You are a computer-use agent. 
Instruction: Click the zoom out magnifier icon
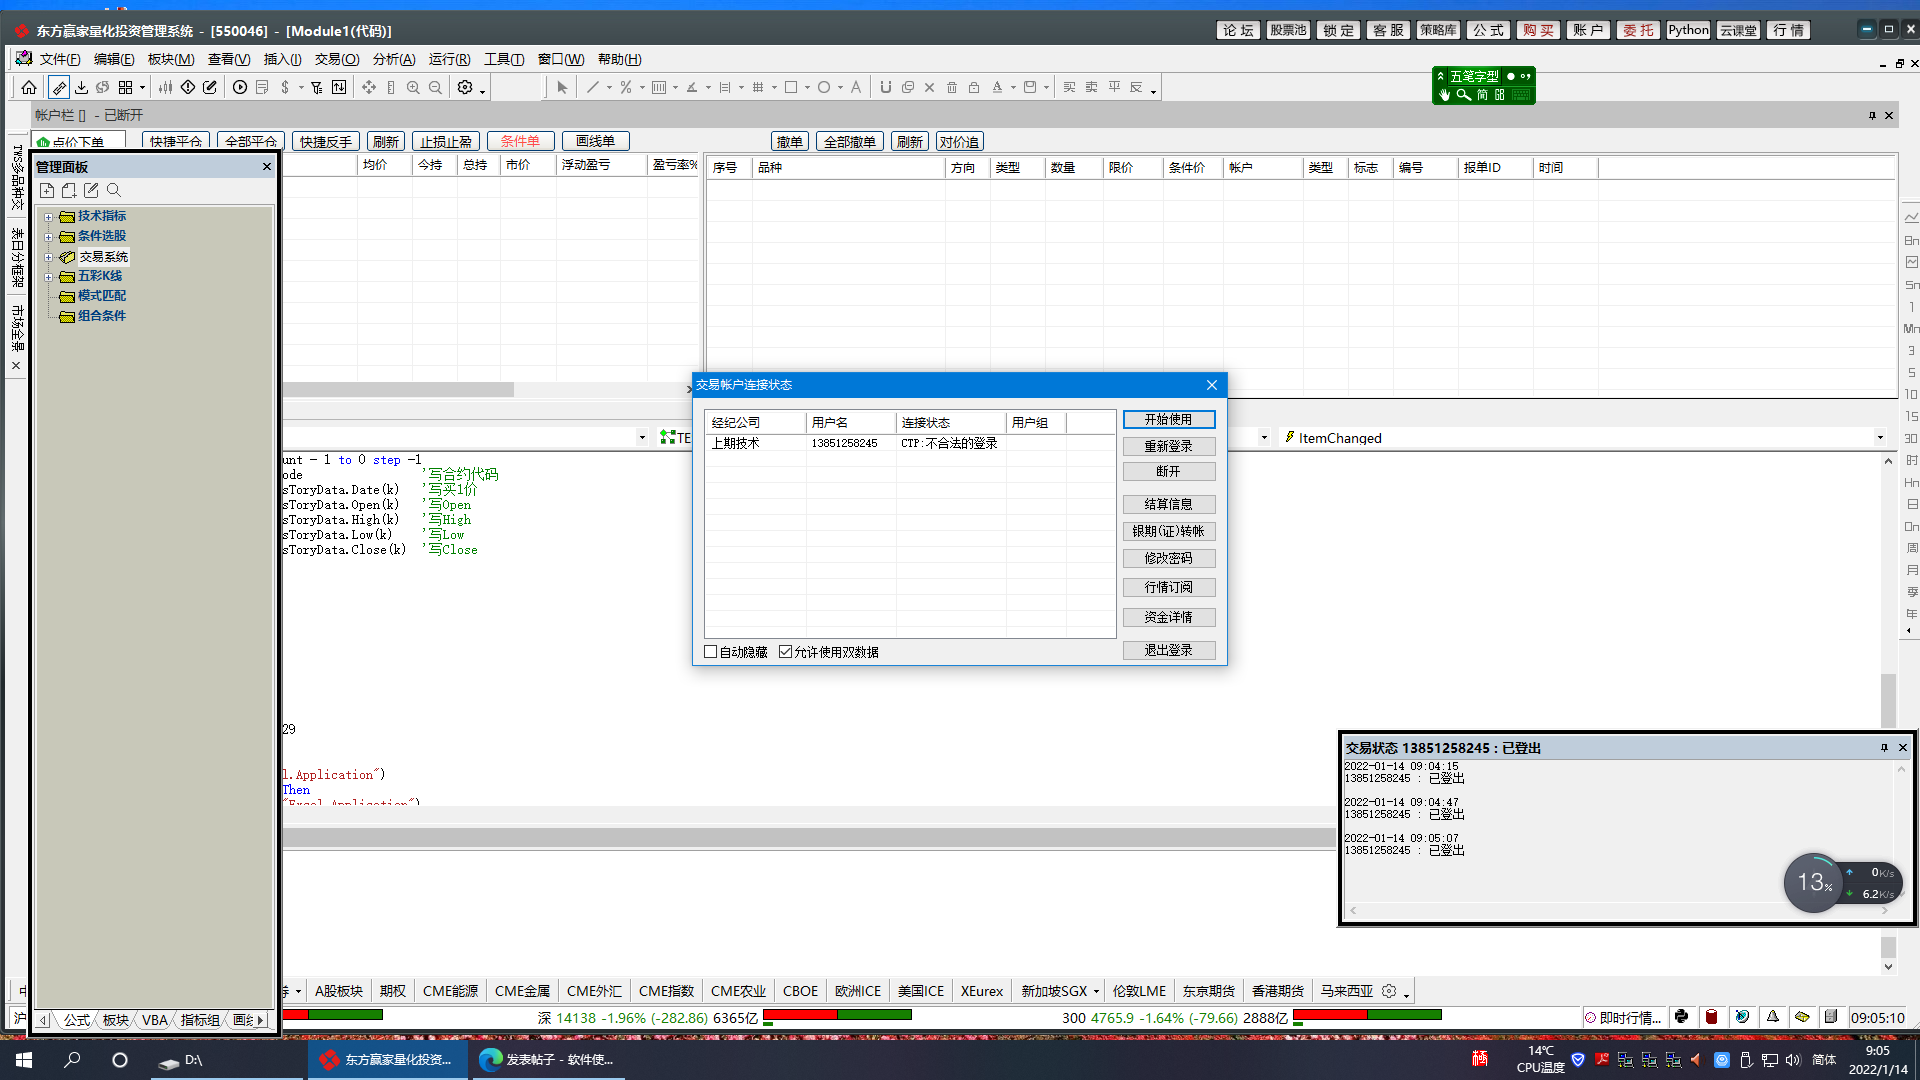click(x=435, y=88)
